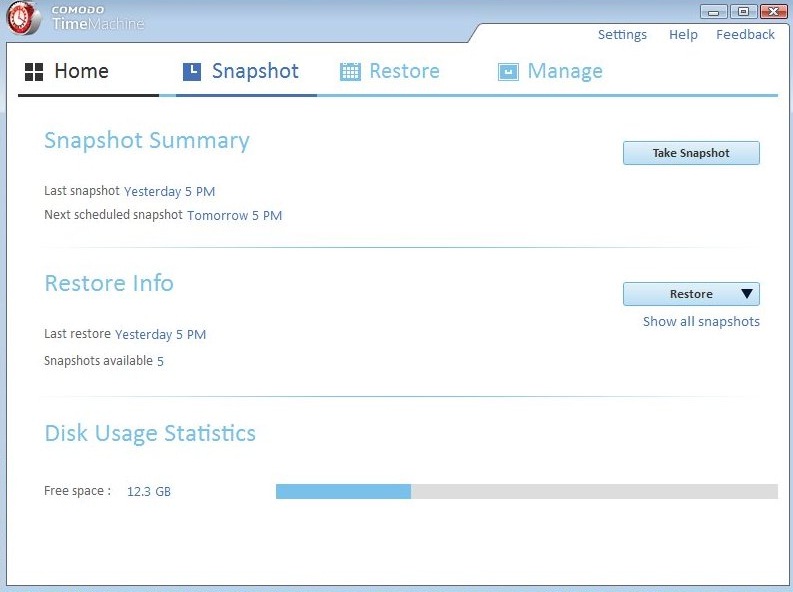
Task: Minimize the TimeMachine window
Action: 714,12
